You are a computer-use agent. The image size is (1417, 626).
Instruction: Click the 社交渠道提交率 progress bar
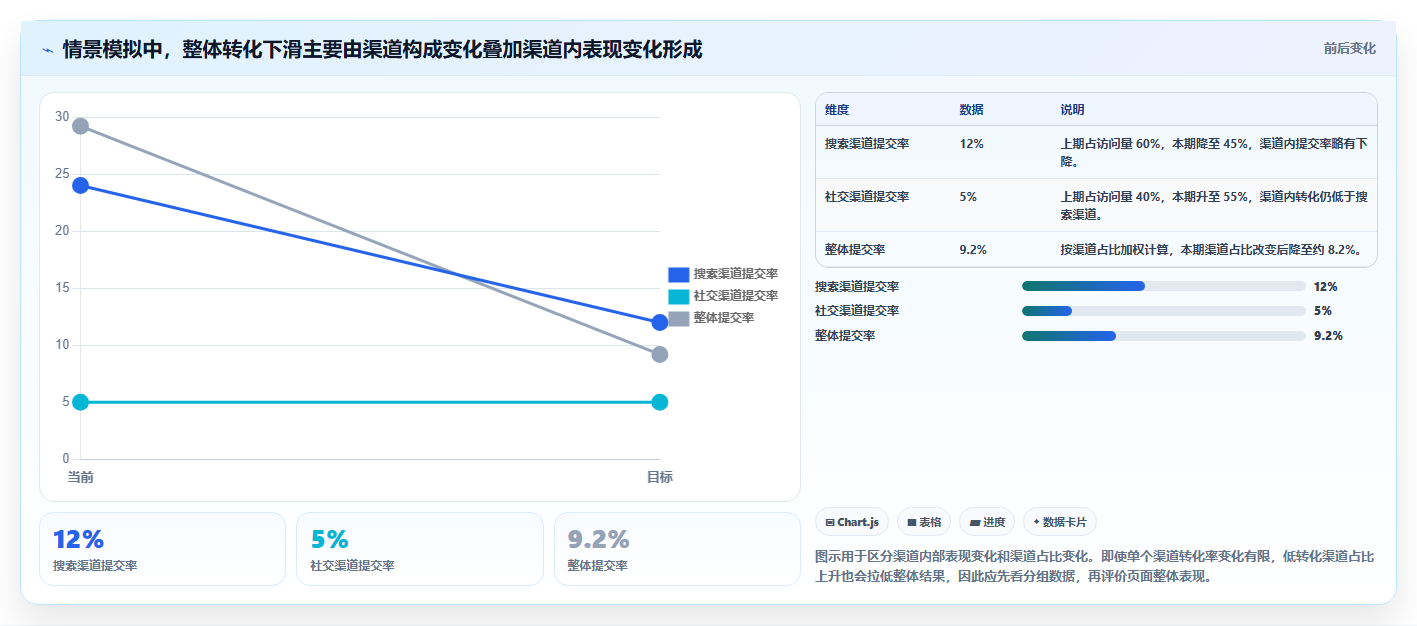(1164, 311)
